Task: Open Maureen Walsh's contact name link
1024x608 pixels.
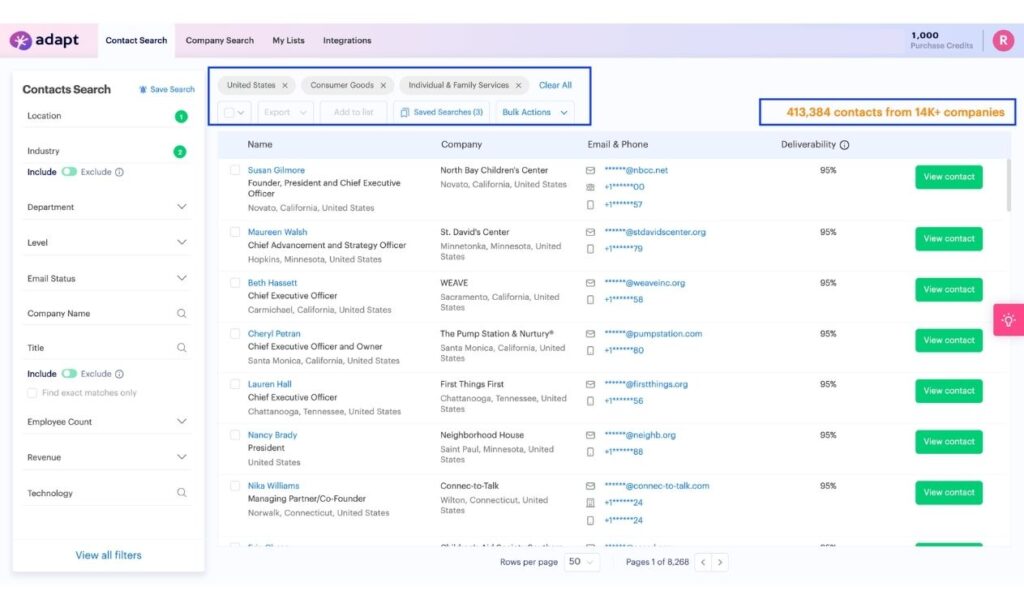Action: click(277, 232)
